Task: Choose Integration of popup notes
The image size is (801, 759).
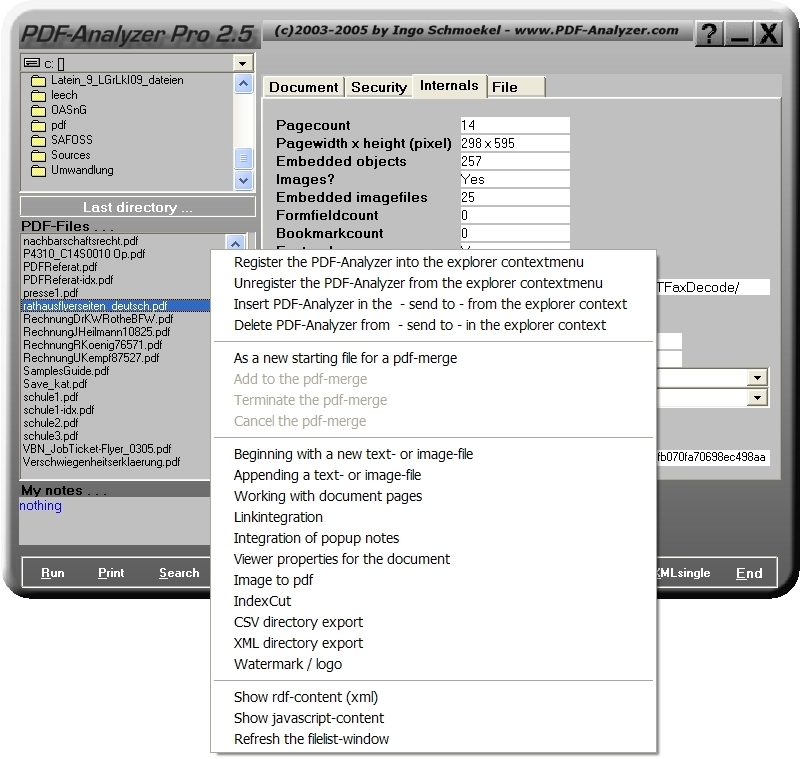Action: pyautogui.click(x=433, y=538)
